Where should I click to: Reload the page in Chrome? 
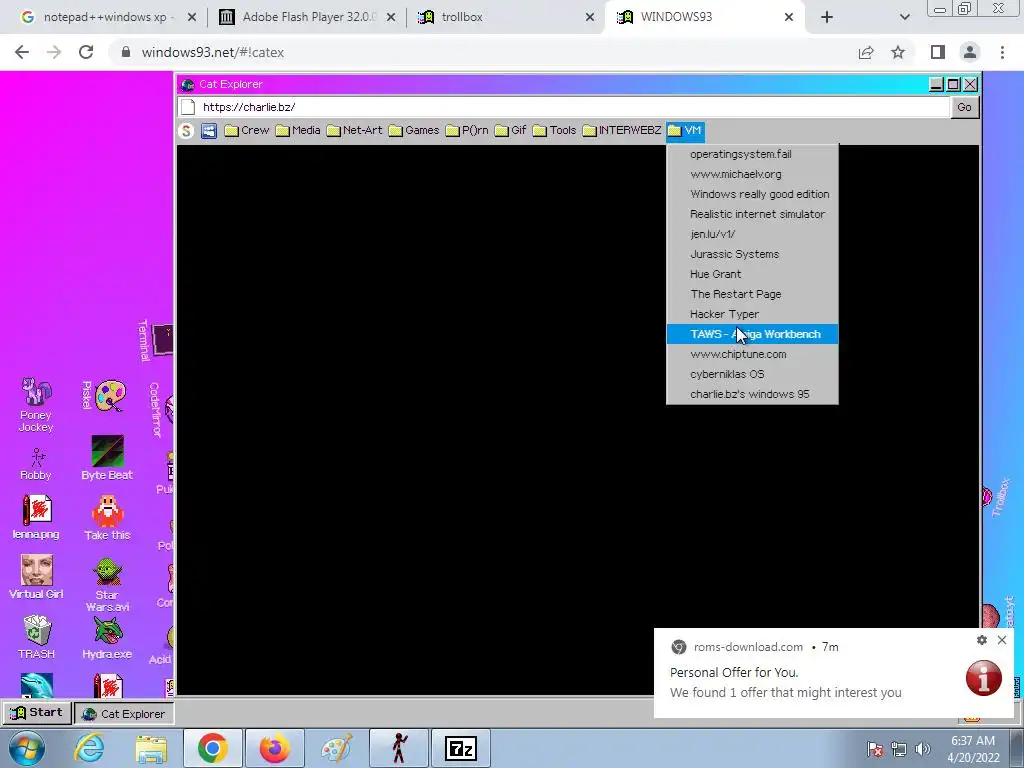(x=86, y=52)
